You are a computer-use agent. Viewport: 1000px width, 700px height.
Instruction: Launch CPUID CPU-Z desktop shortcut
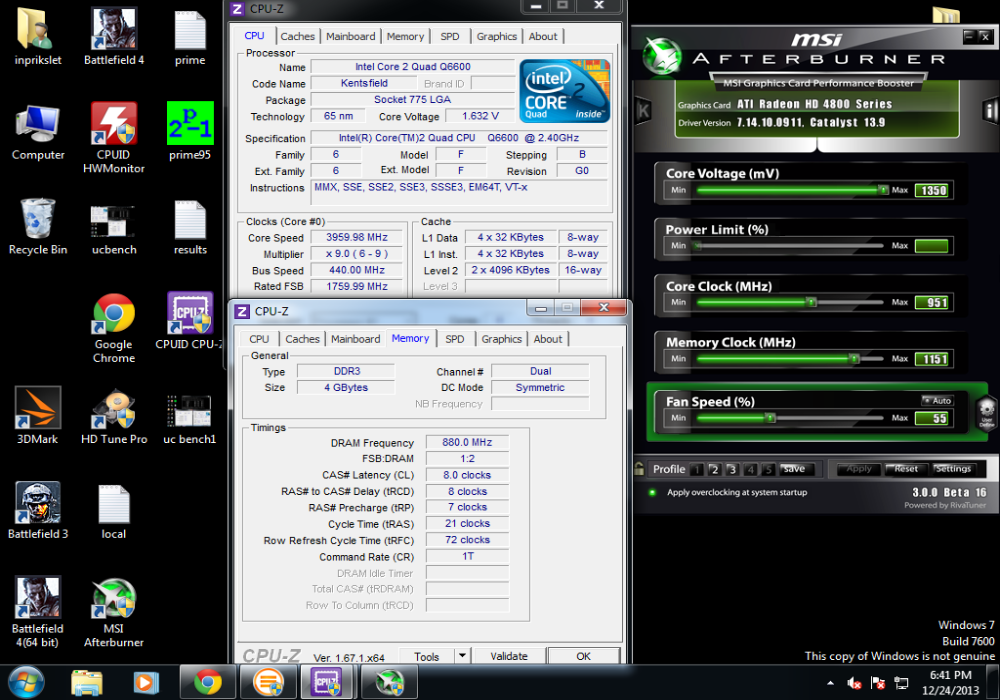point(189,321)
